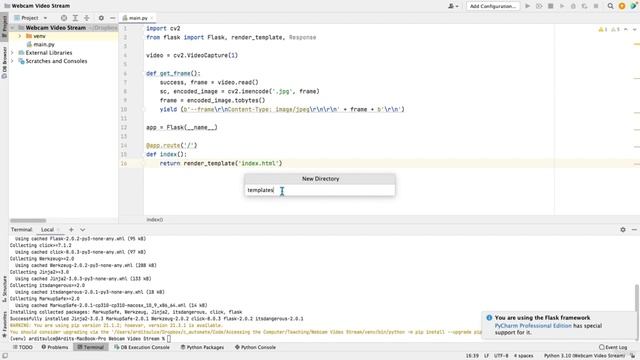Open the Problems tool window
Viewport: 640px width, 360px height.
point(55,347)
